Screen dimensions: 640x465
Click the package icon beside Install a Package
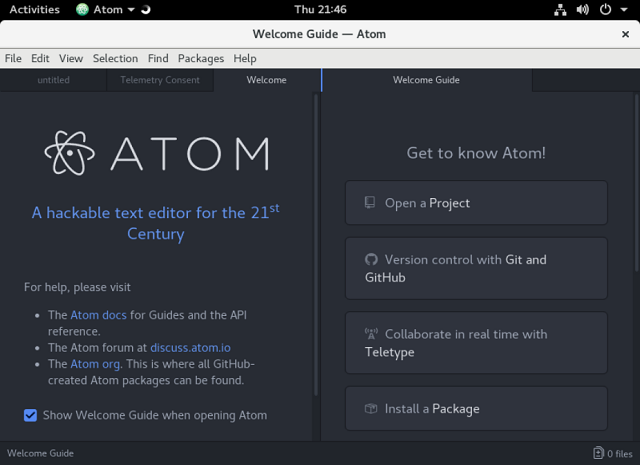[371, 408]
